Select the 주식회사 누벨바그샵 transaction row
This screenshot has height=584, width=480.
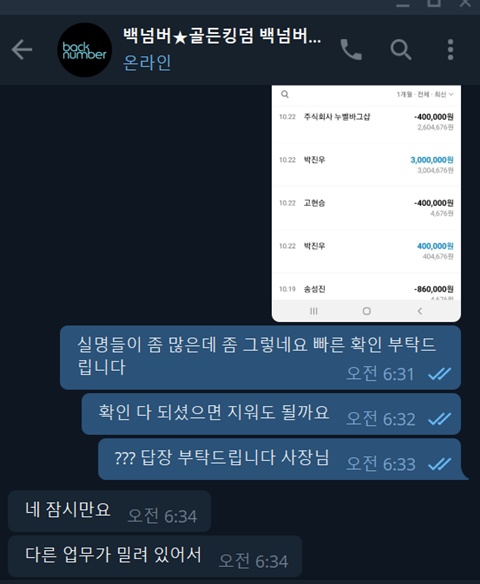366,122
